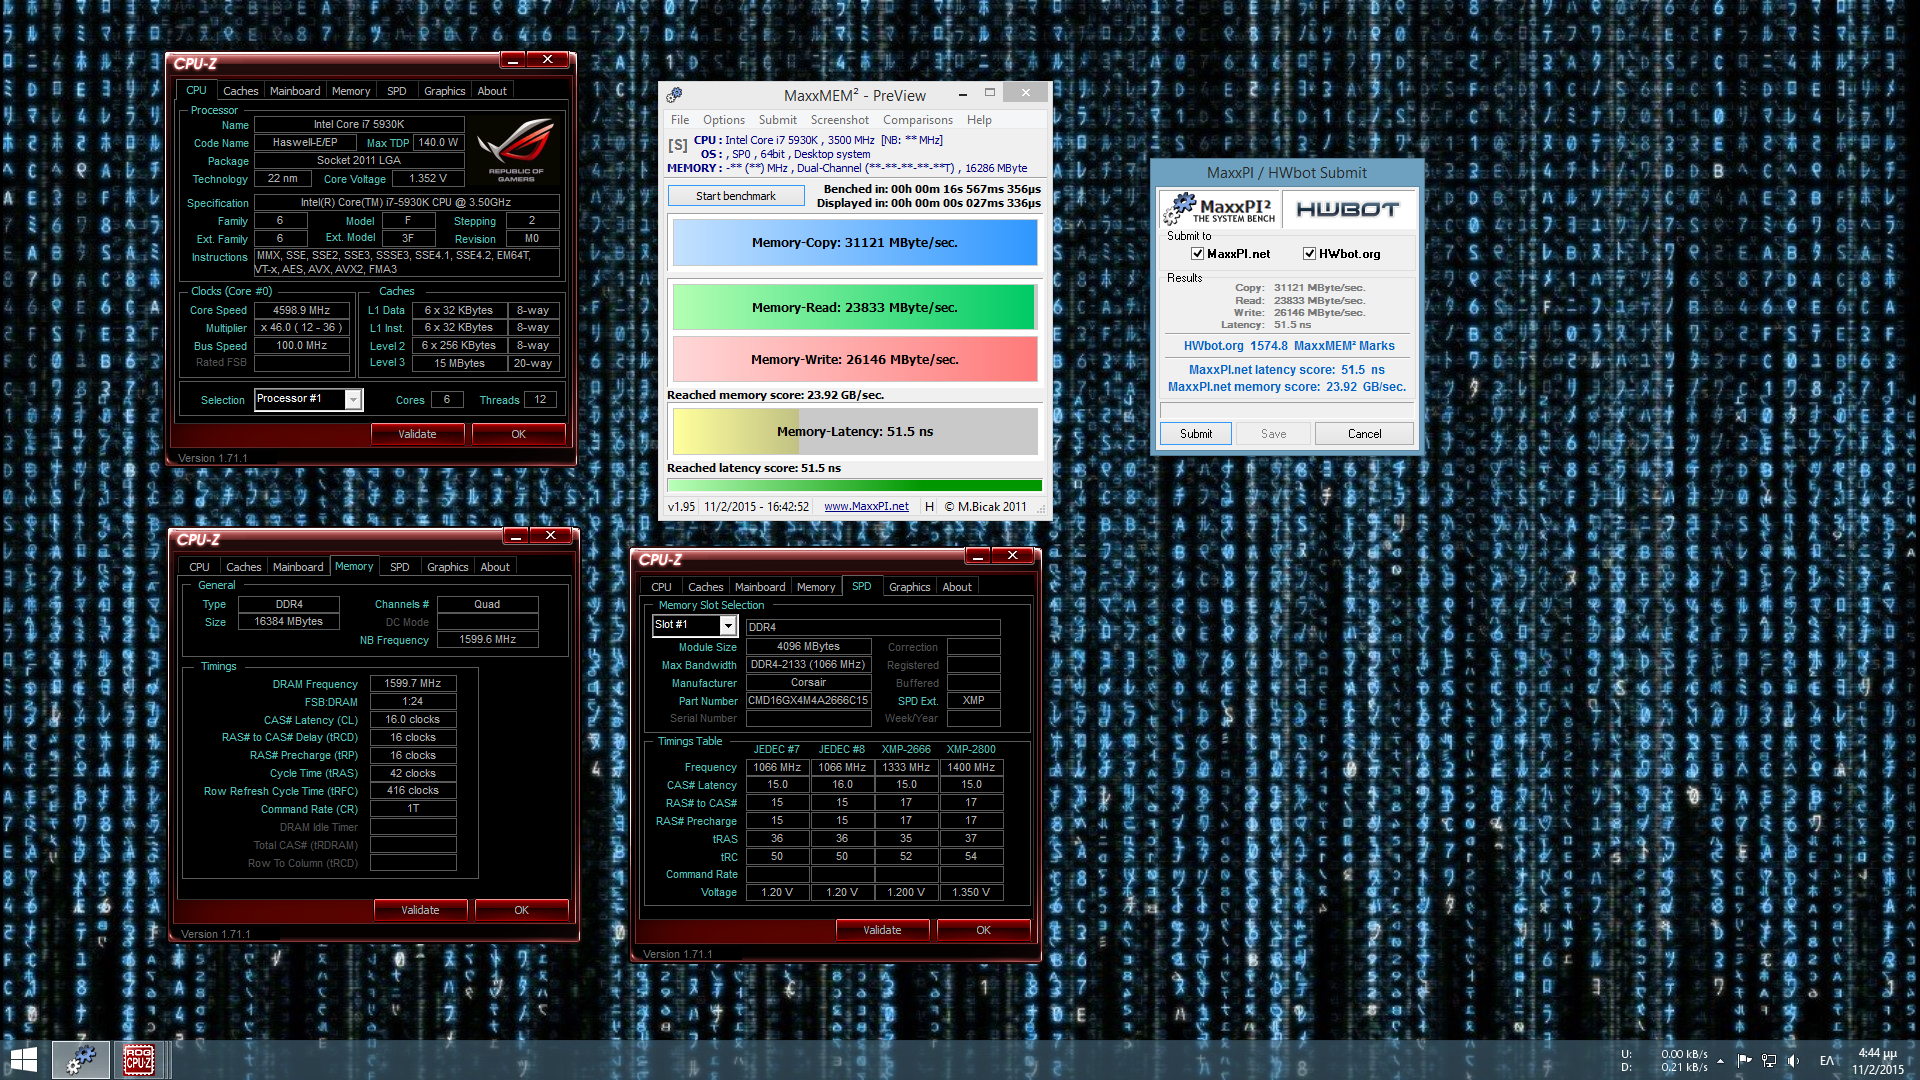Open ROG CPU-Z taskbar icon
The width and height of the screenshot is (1920, 1080).
[x=139, y=1060]
